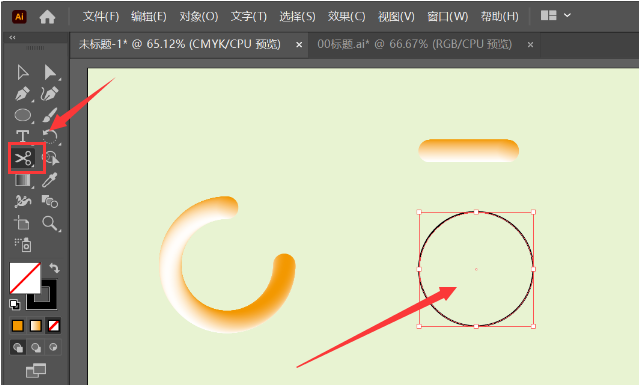Viewport: 639px width, 385px height.
Task: Open the 帮助(H) menu
Action: 499,16
